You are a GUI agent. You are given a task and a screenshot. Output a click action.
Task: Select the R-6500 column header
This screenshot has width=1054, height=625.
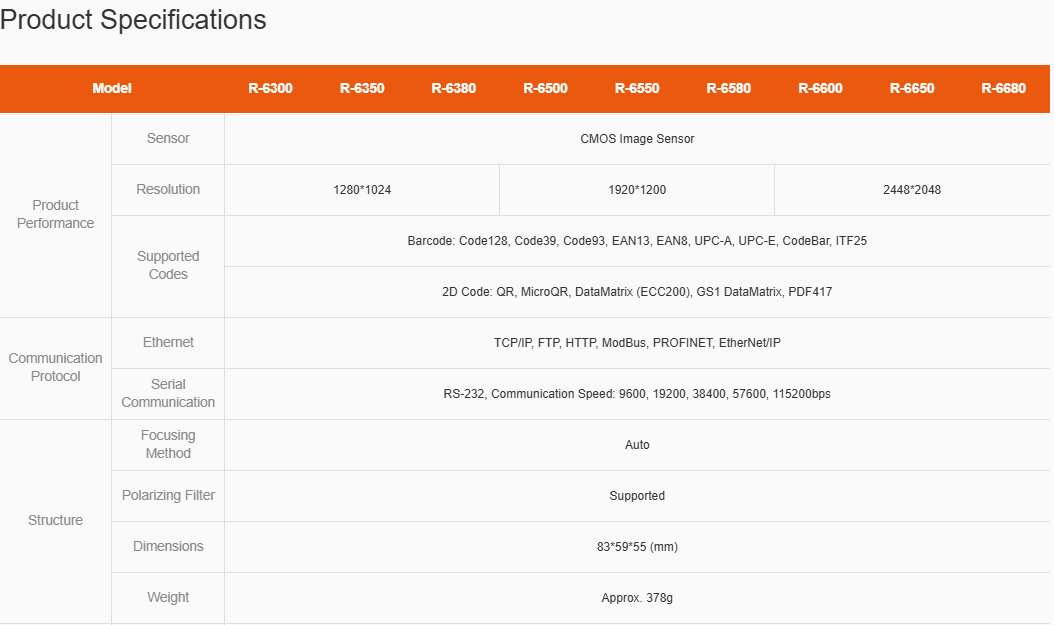tap(545, 88)
